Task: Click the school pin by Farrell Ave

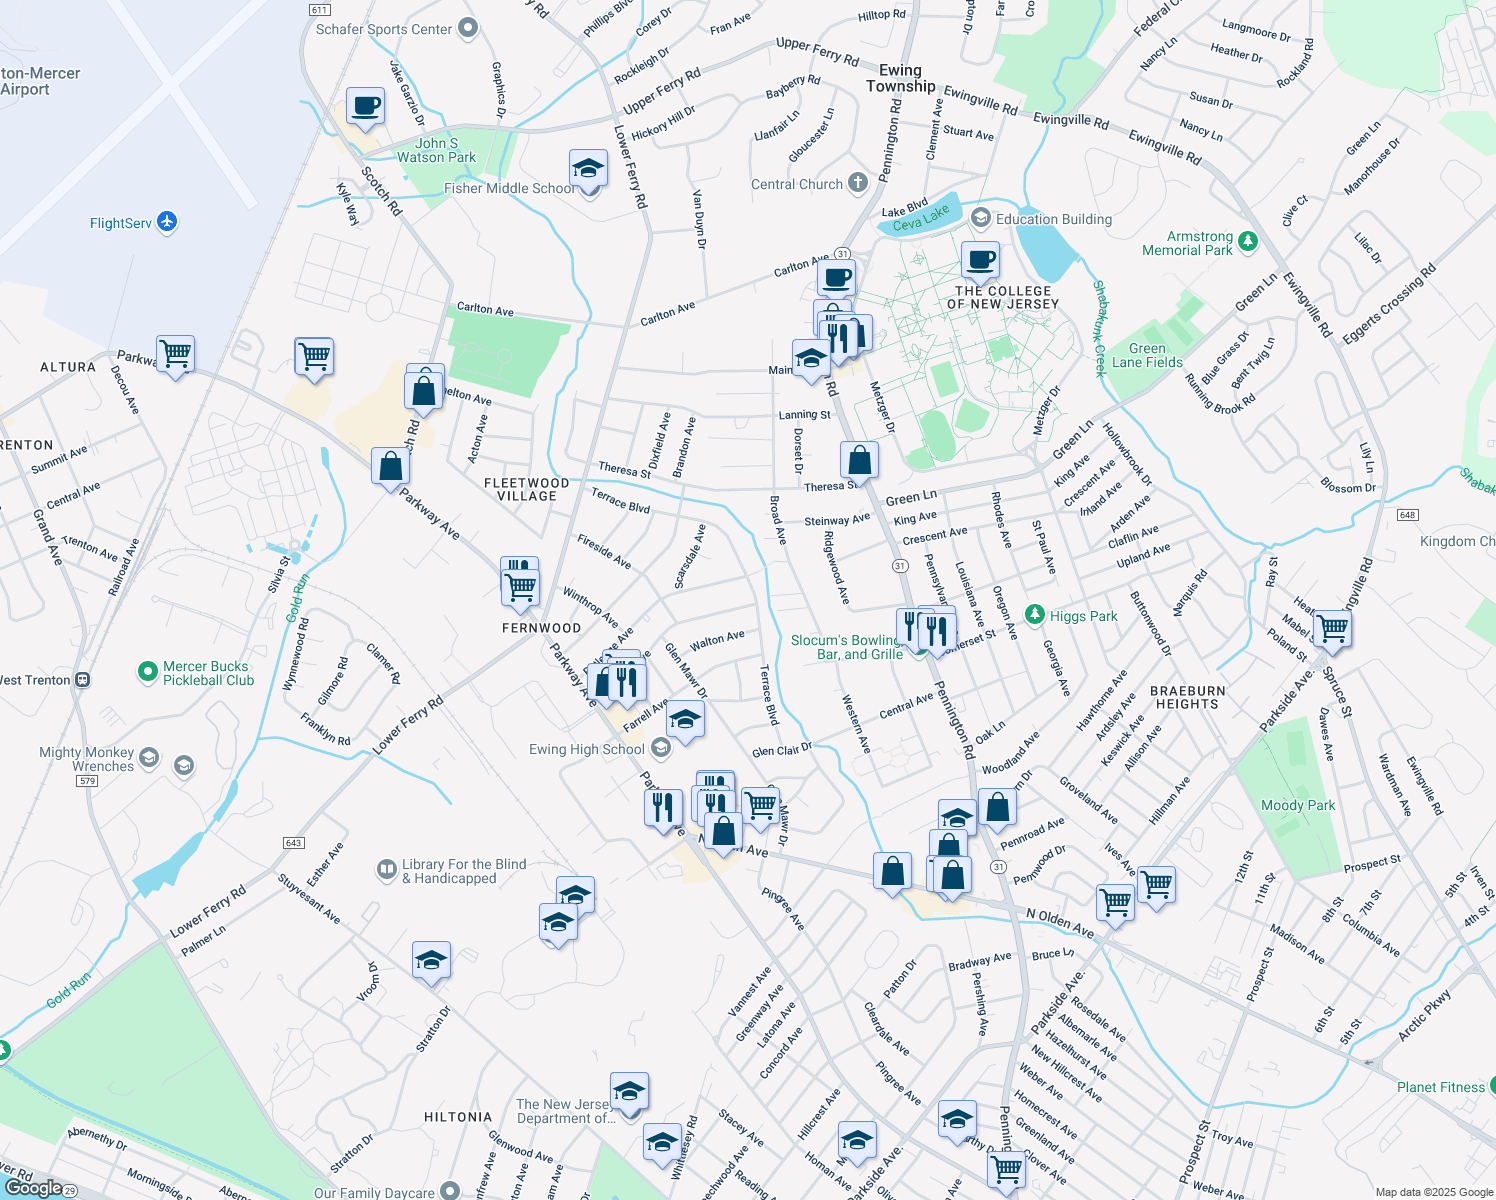Action: point(685,721)
